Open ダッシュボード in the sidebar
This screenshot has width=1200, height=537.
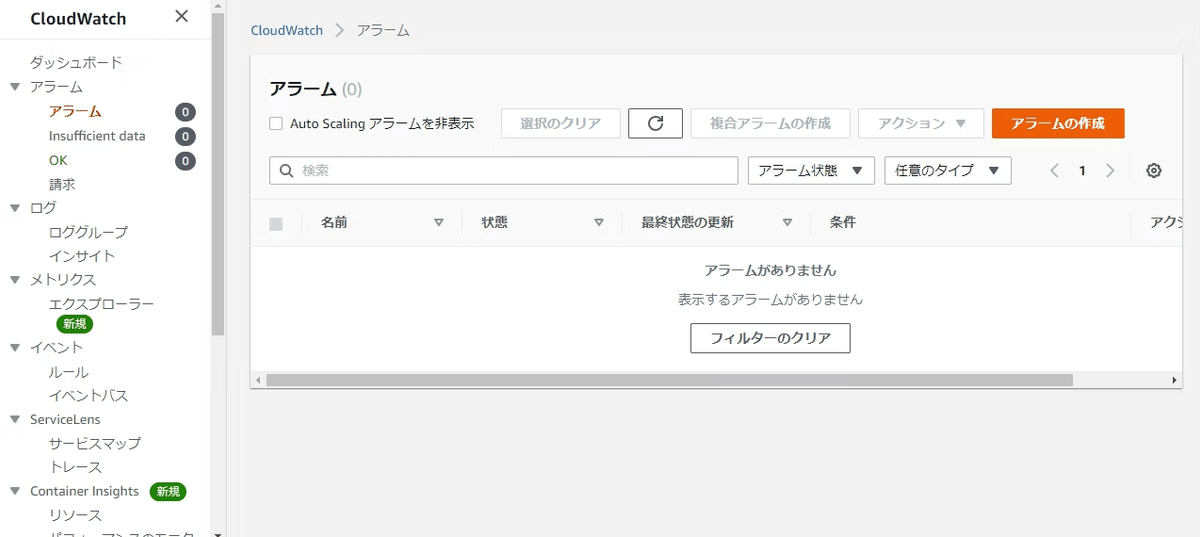coord(76,62)
